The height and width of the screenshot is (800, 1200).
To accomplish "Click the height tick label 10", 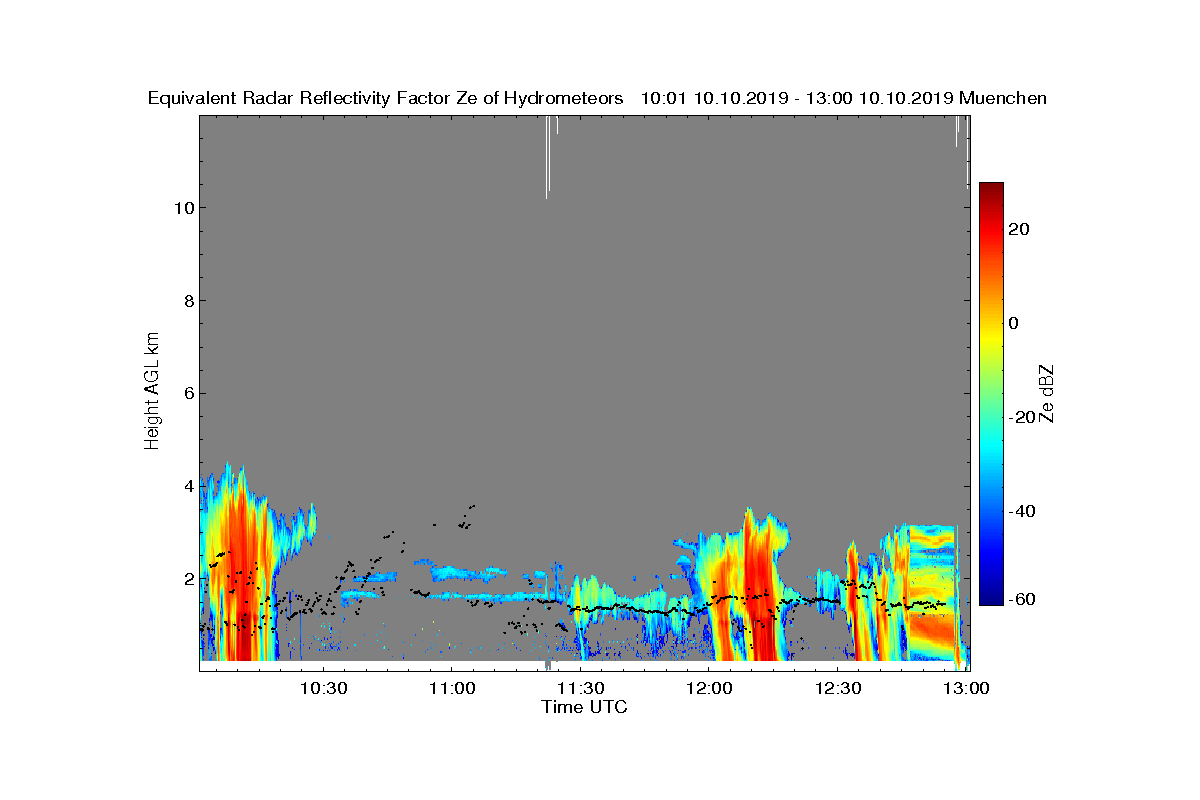I will [182, 208].
